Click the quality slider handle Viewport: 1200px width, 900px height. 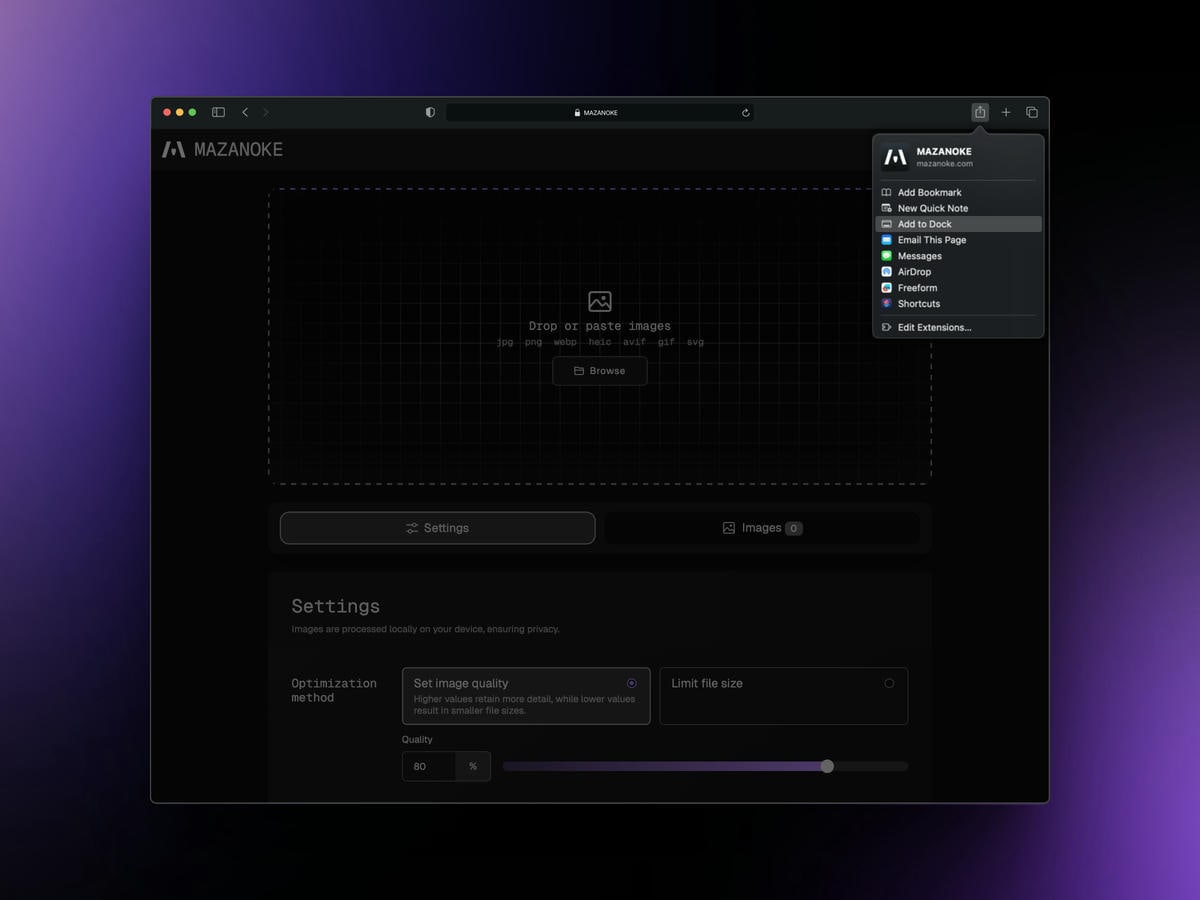827,765
